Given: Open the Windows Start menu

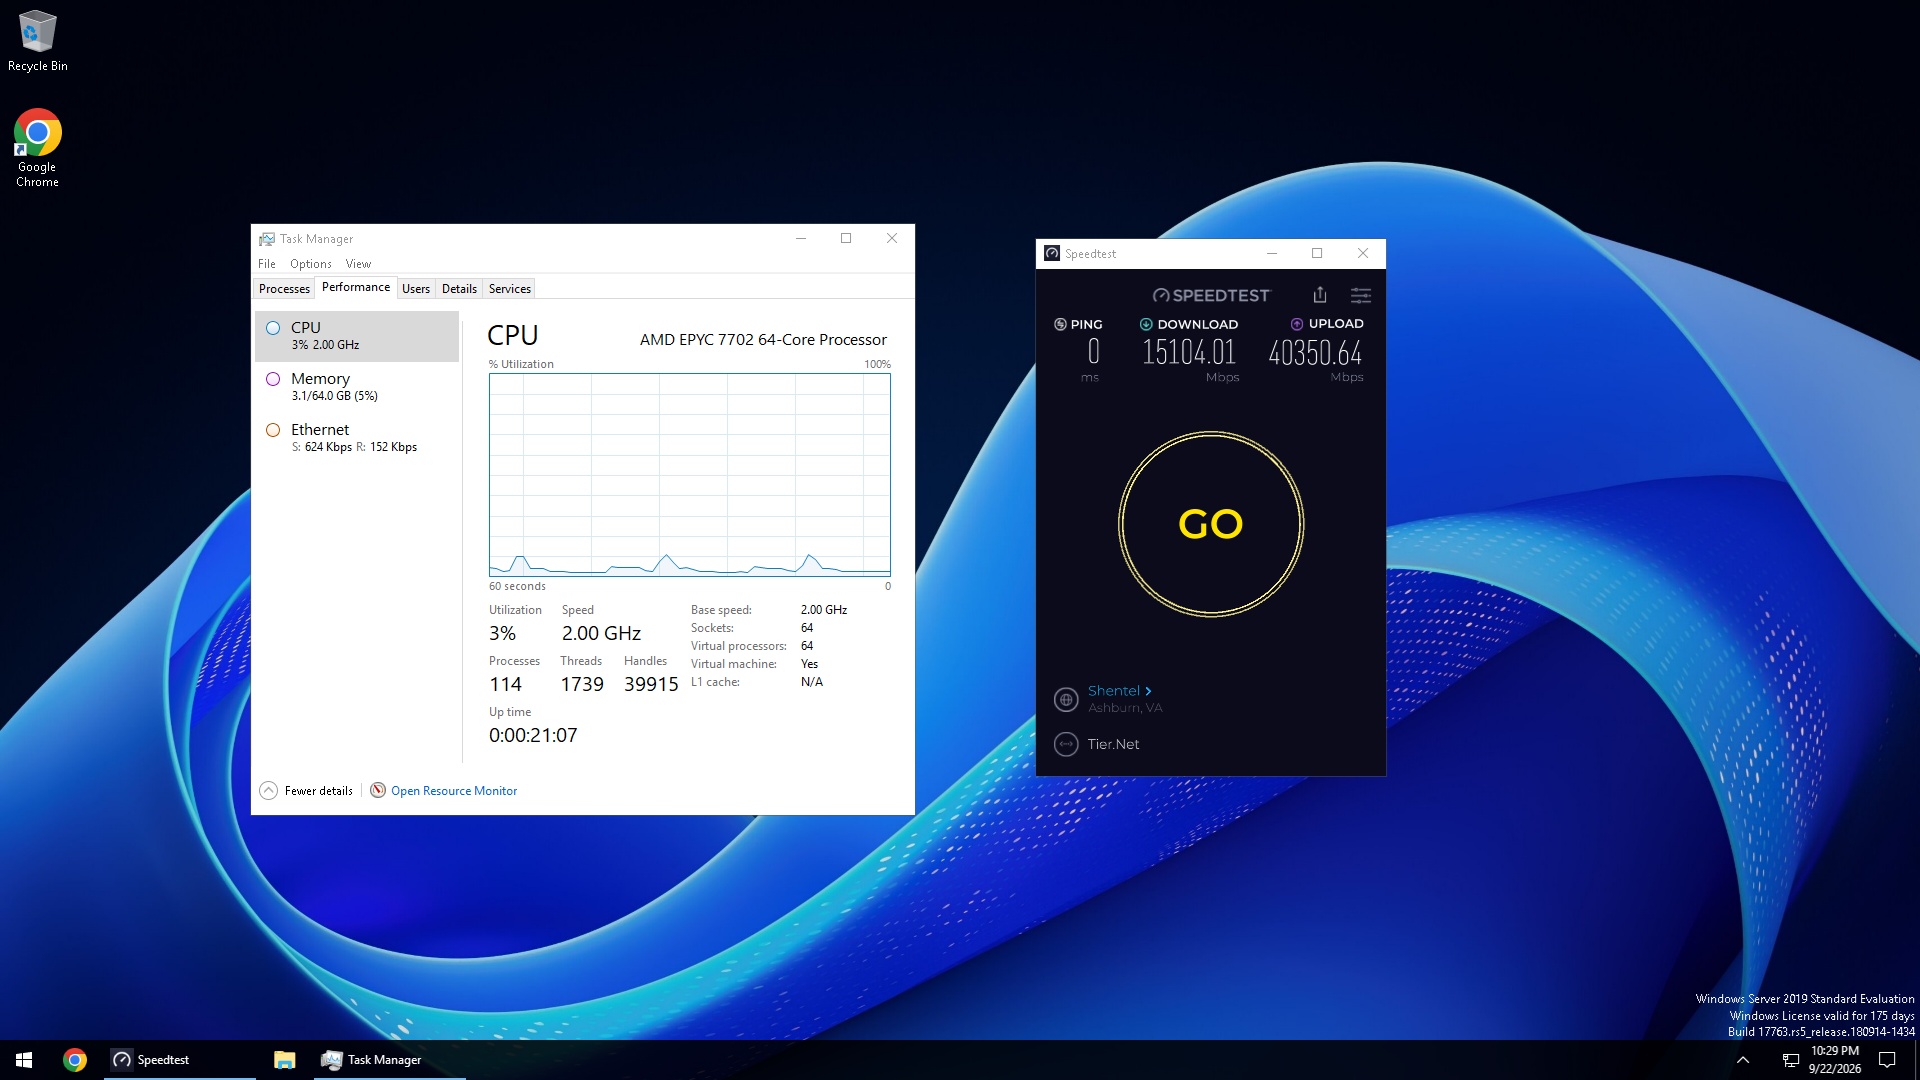Looking at the screenshot, I should coord(24,1060).
